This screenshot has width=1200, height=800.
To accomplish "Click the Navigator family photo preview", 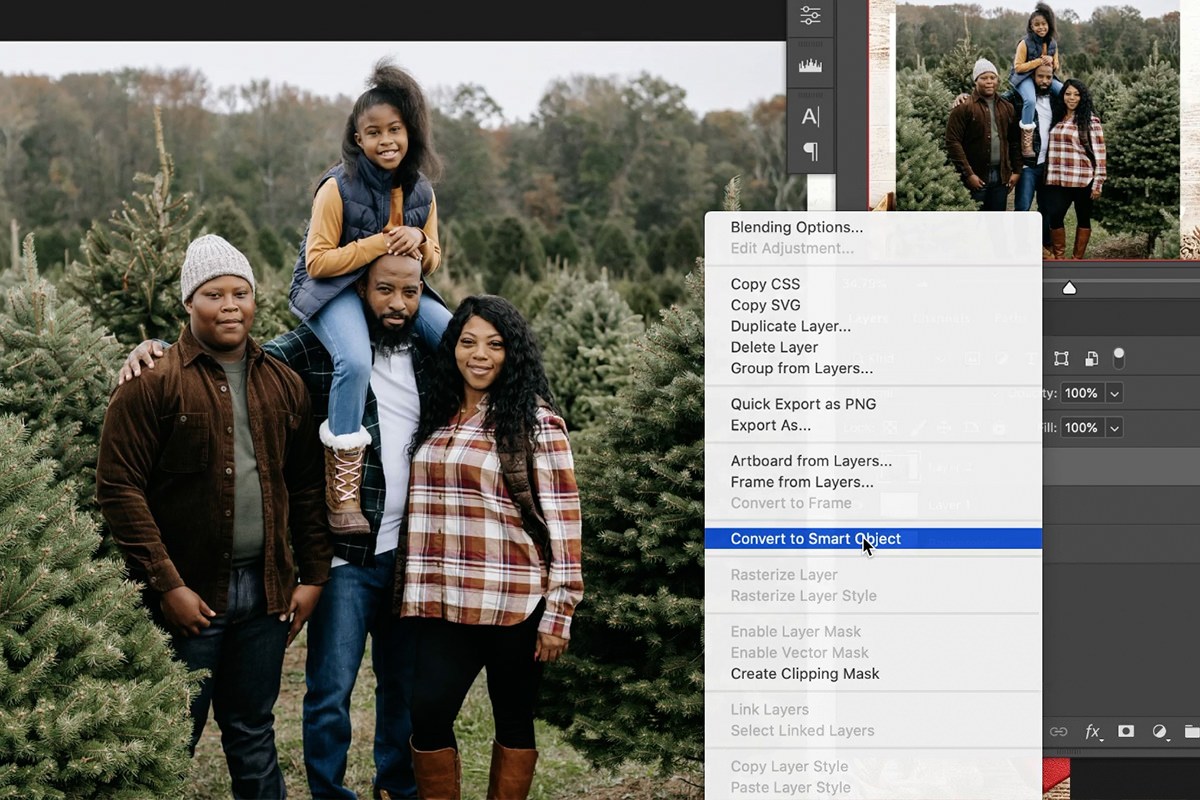I will tap(1038, 130).
